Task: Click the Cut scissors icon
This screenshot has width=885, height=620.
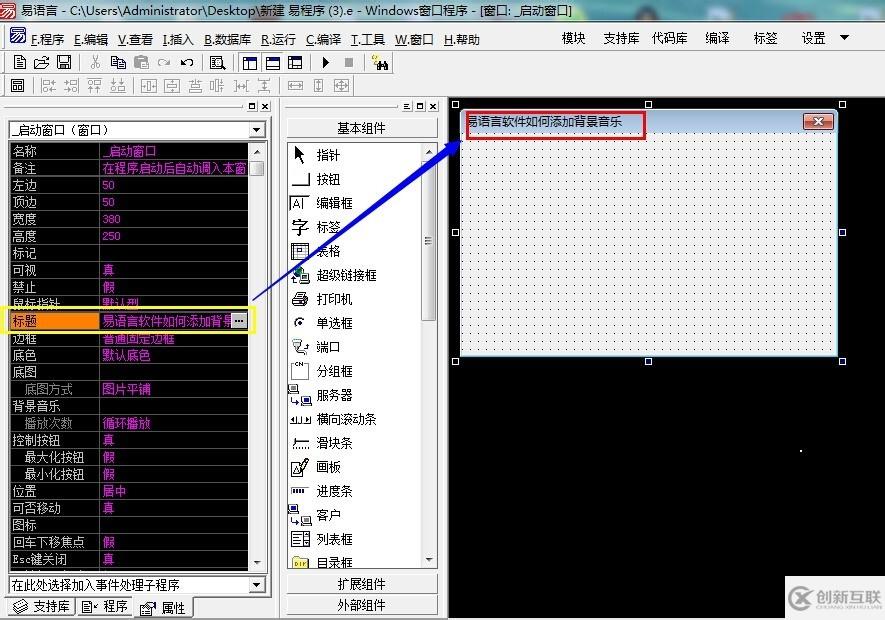Action: click(x=95, y=62)
